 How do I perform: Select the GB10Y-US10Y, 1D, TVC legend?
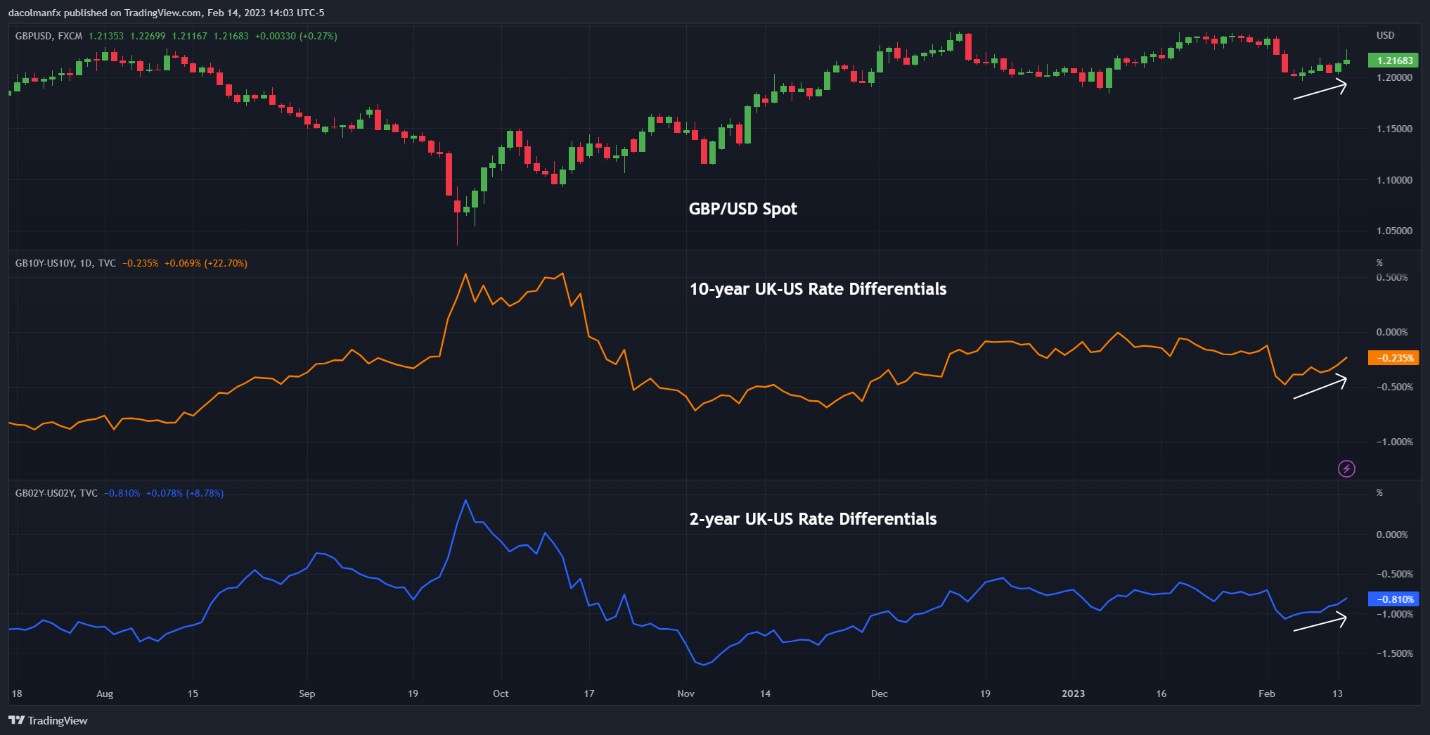click(64, 263)
